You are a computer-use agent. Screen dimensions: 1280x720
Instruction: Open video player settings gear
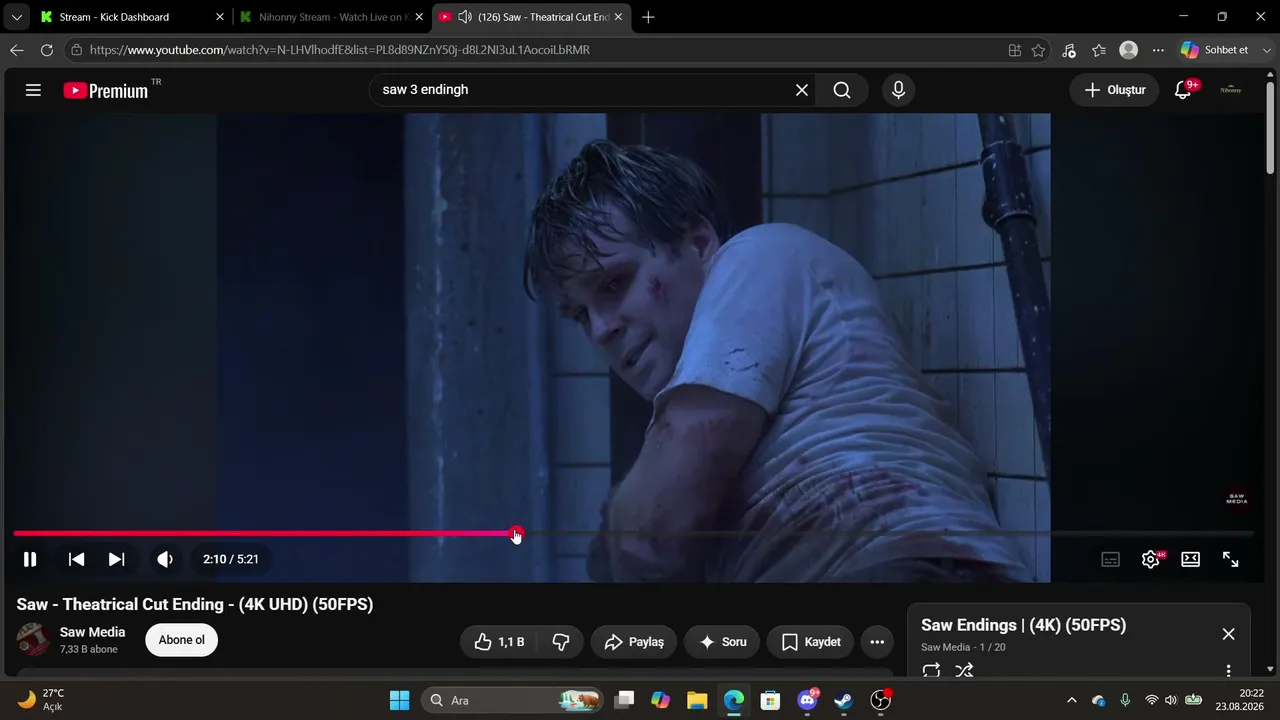point(1151,559)
